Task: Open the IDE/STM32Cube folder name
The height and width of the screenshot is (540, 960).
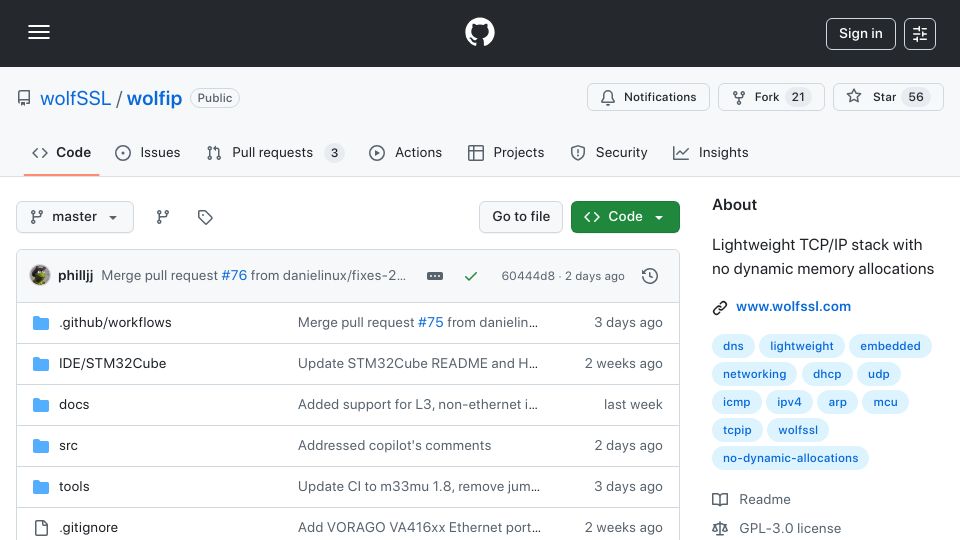Action: click(x=113, y=364)
